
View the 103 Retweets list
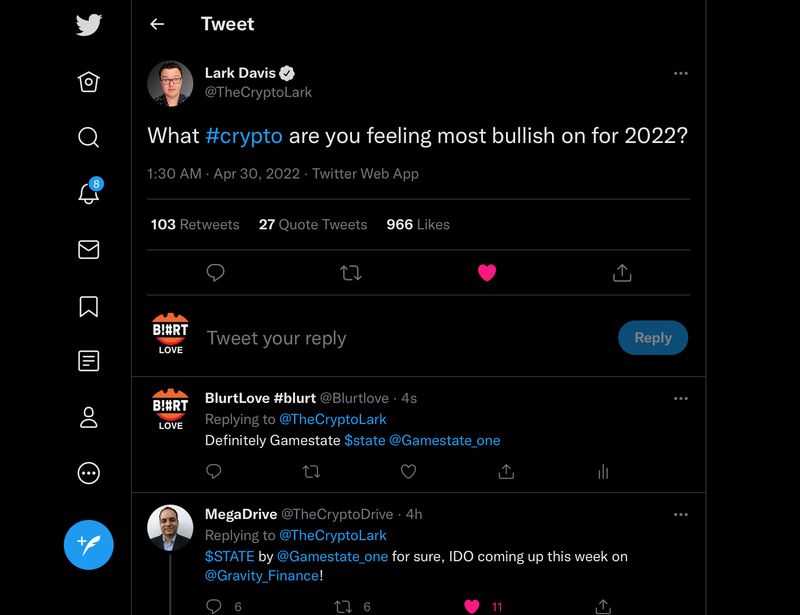(x=195, y=225)
